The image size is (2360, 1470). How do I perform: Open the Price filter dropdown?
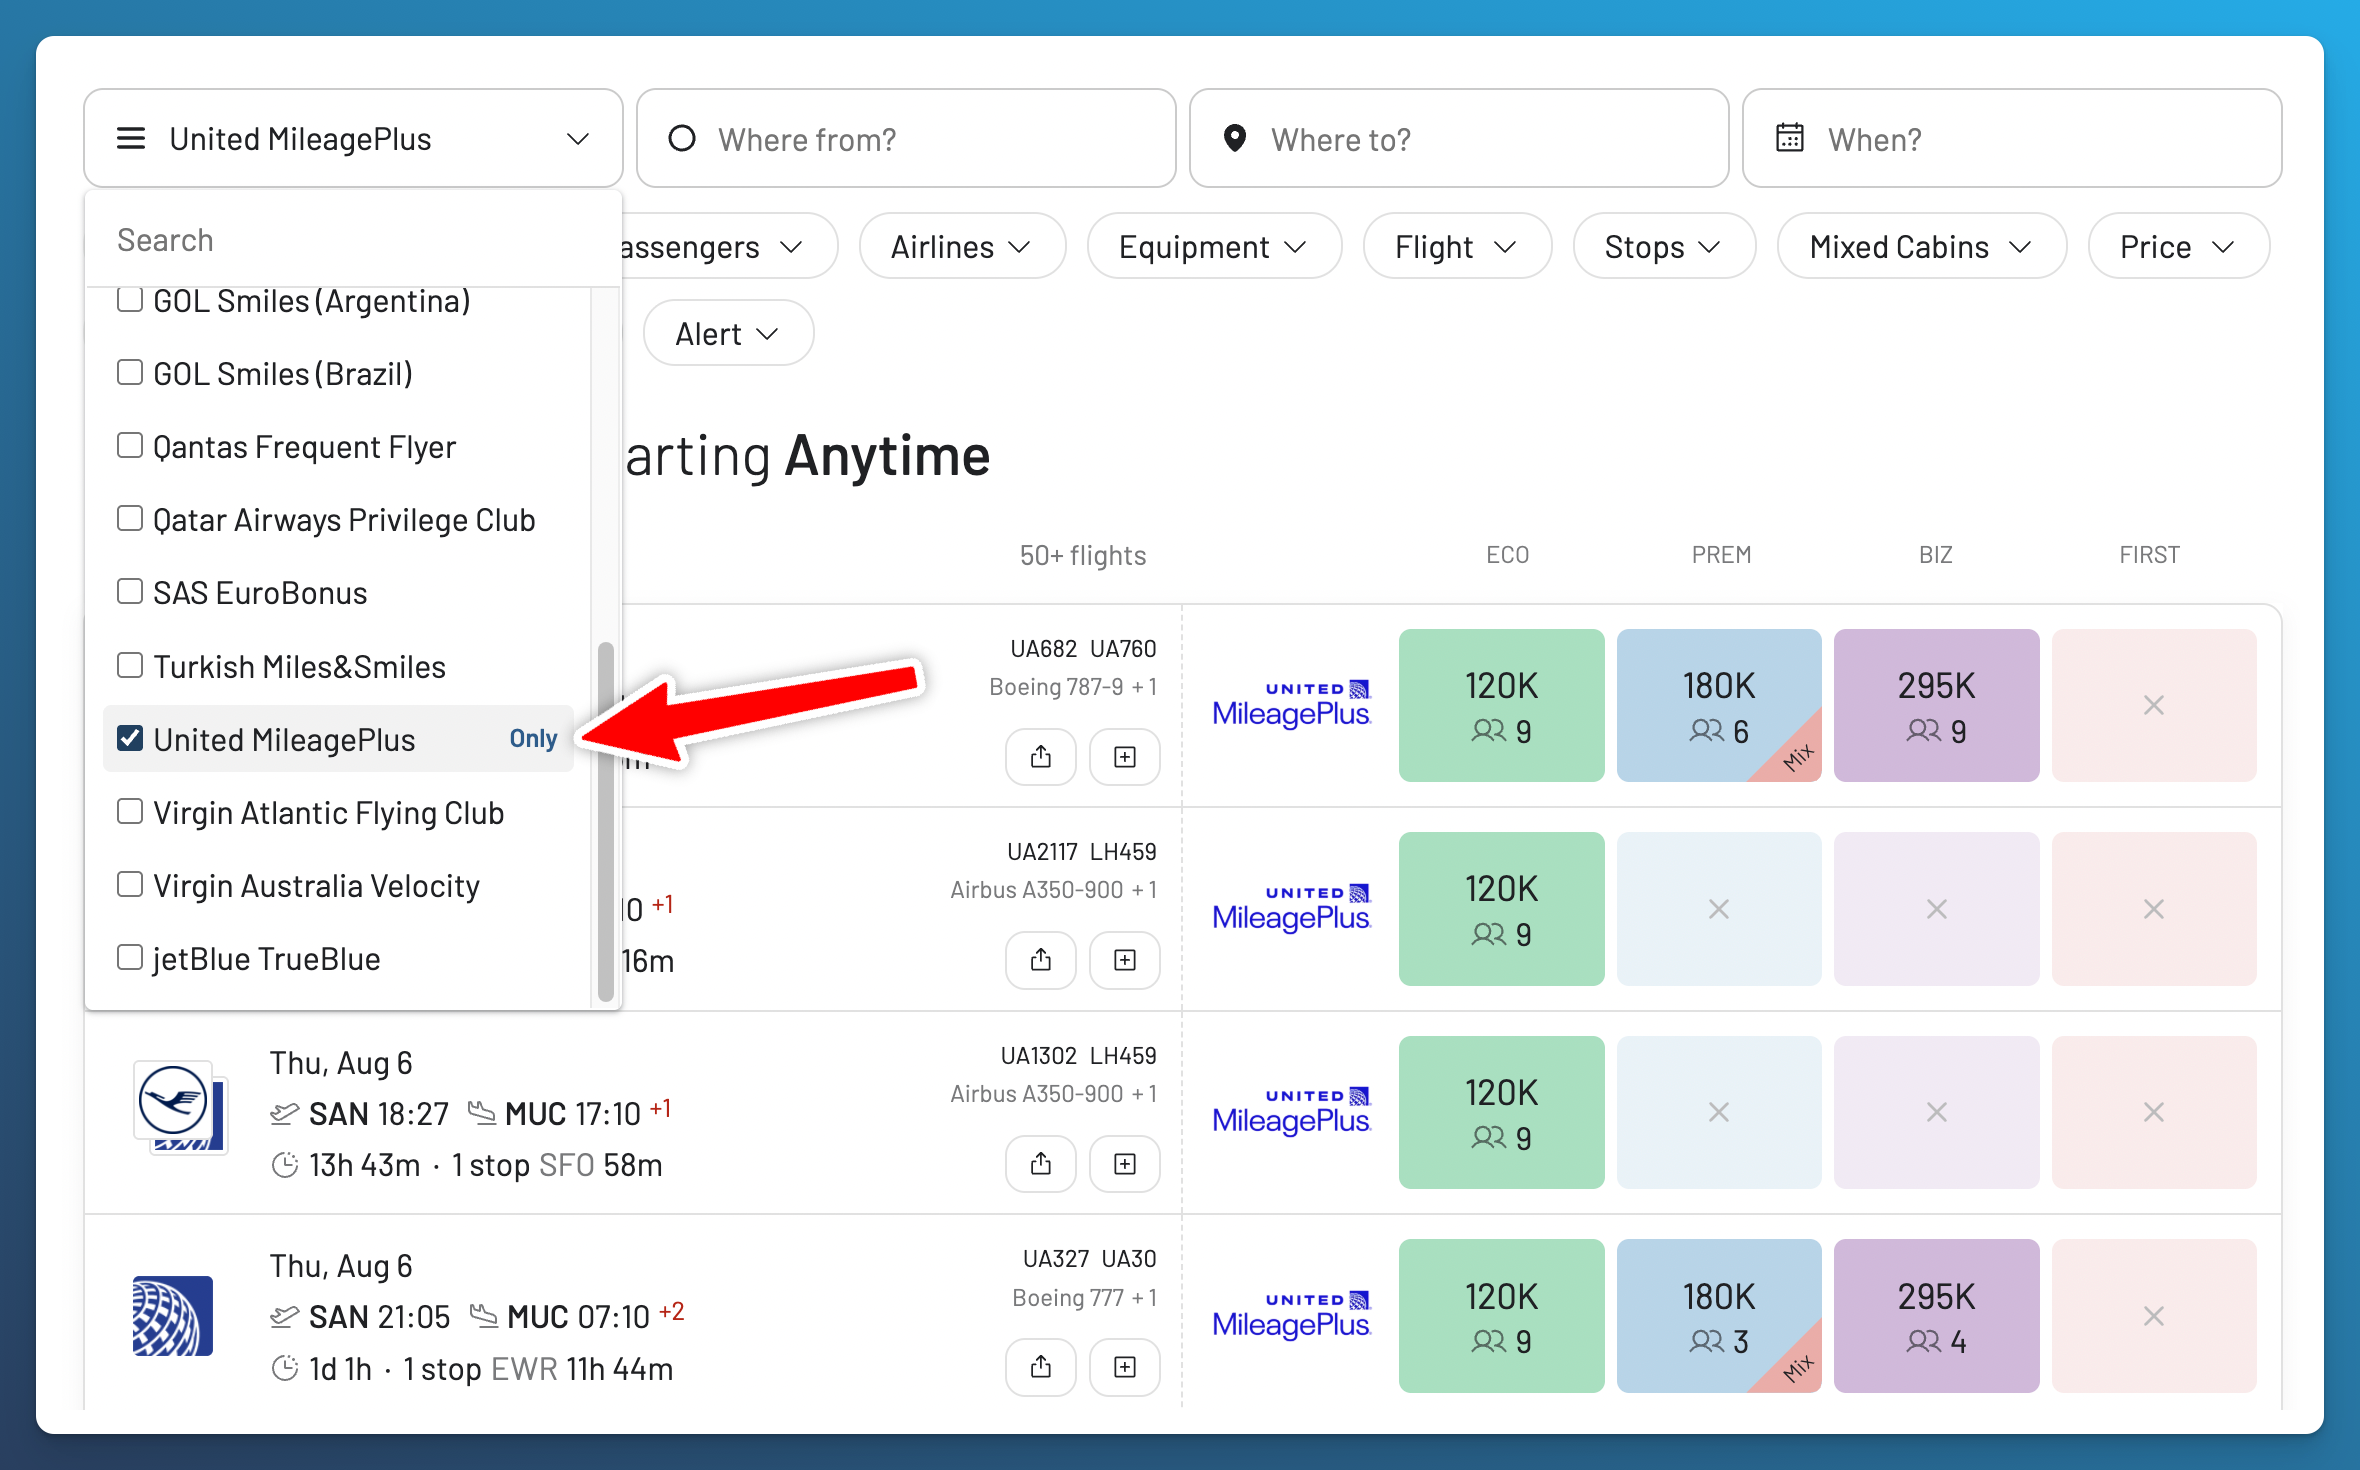pyautogui.click(x=2179, y=246)
